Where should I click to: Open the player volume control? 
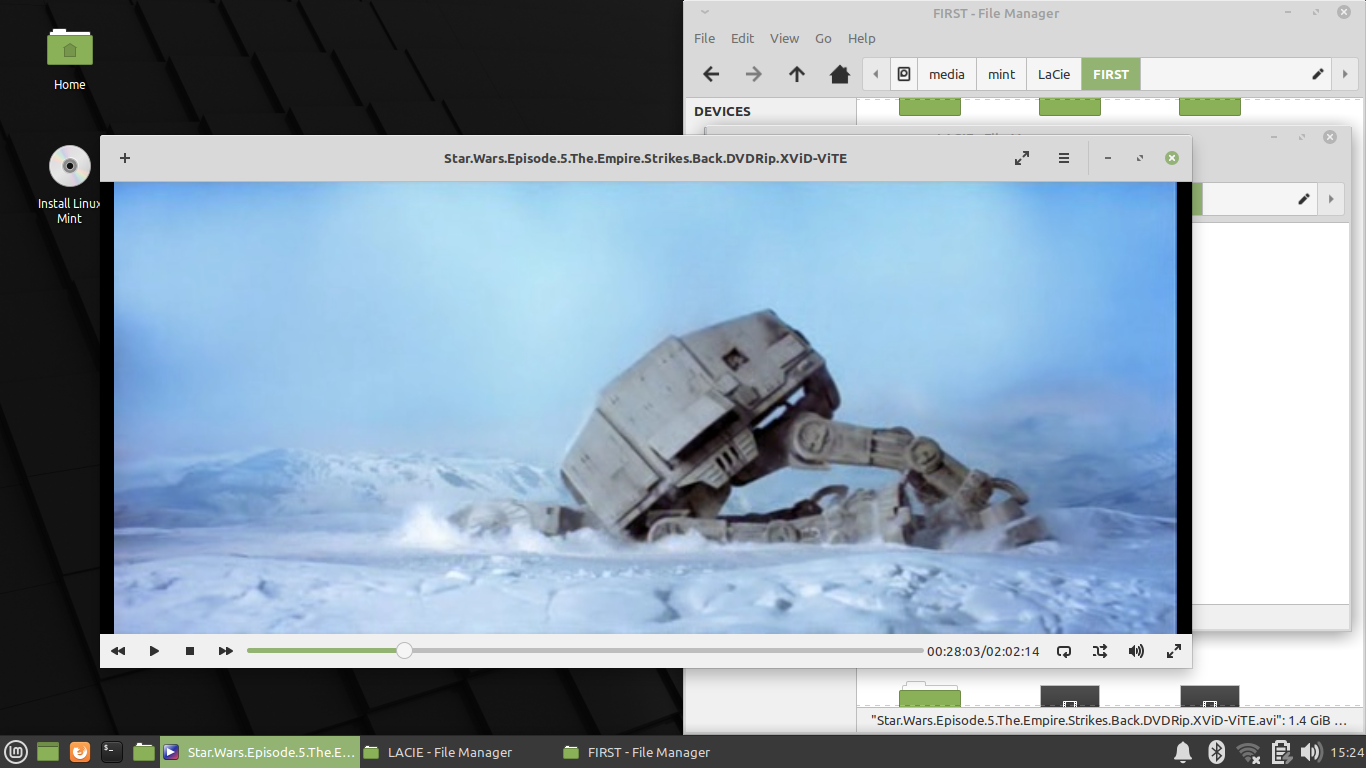1136,651
